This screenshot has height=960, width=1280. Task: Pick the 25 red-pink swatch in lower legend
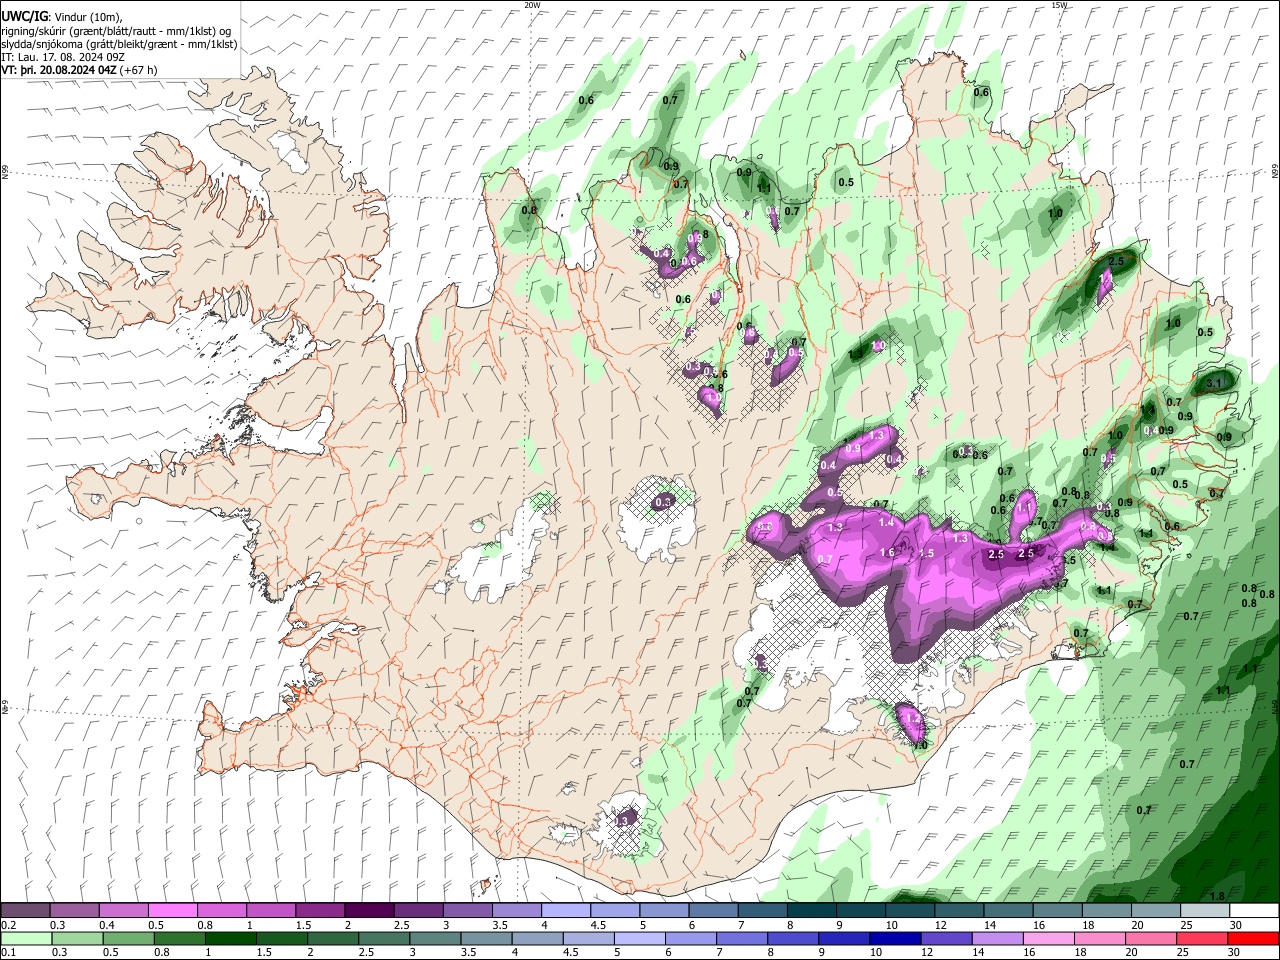(1202, 939)
